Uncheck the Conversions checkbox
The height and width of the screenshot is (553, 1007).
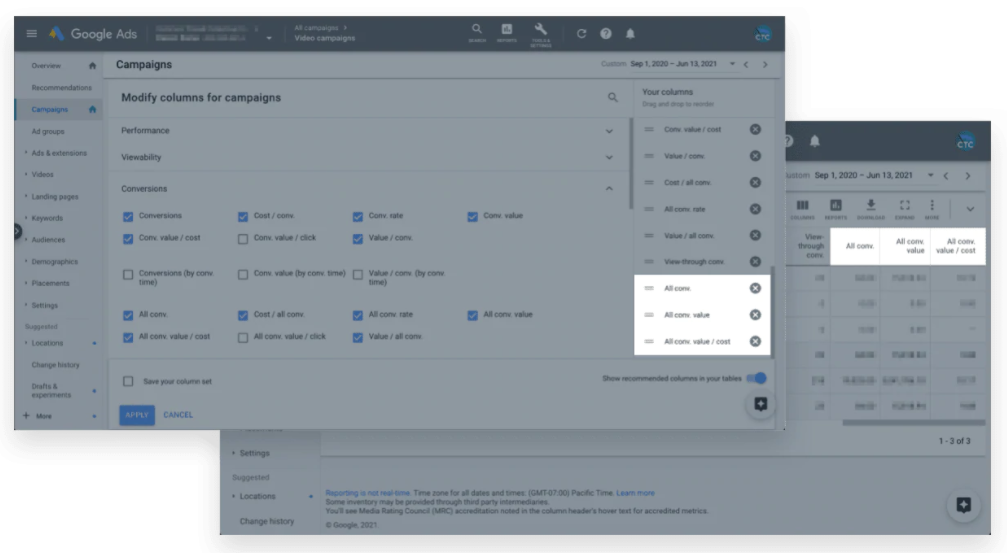[x=128, y=216]
